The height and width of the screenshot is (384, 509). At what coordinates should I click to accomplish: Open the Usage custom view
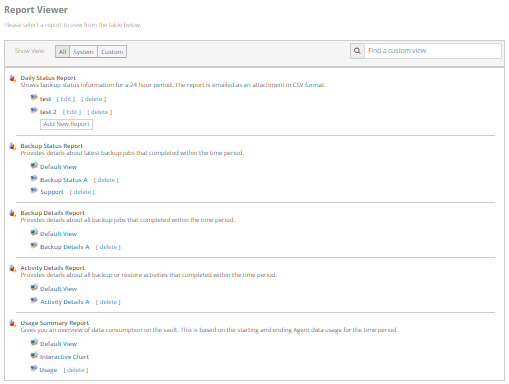pyautogui.click(x=48, y=370)
